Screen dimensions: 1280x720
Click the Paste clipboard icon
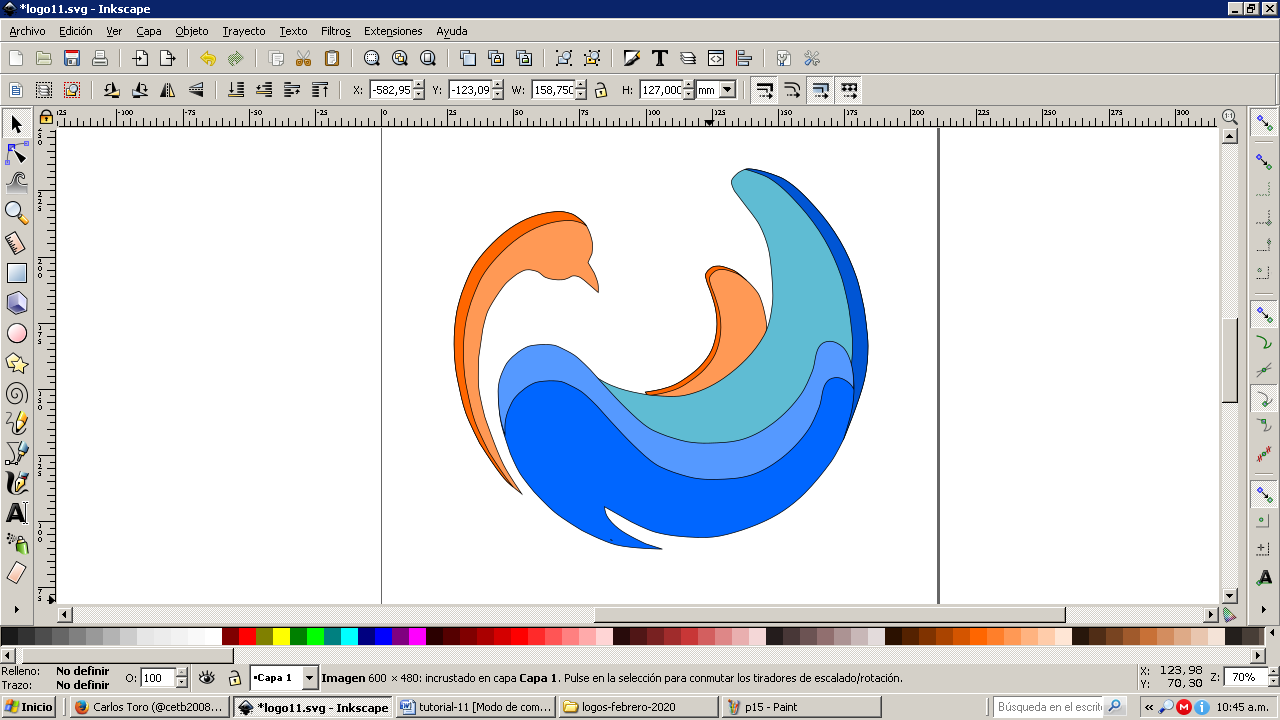(x=332, y=58)
